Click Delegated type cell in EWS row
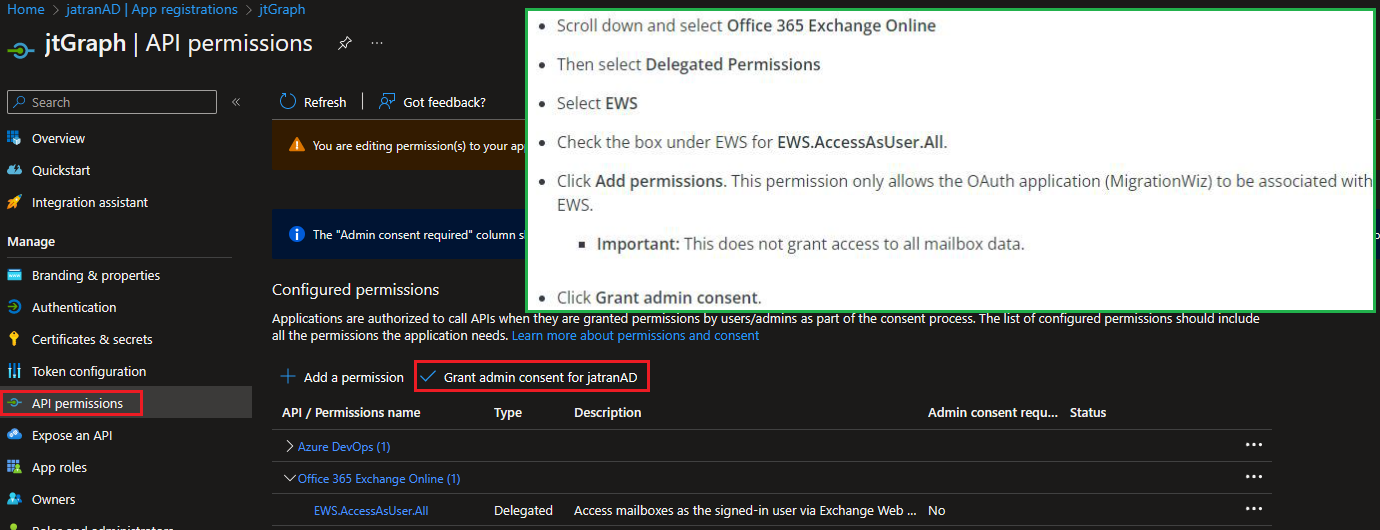This screenshot has width=1380, height=530. click(x=523, y=510)
